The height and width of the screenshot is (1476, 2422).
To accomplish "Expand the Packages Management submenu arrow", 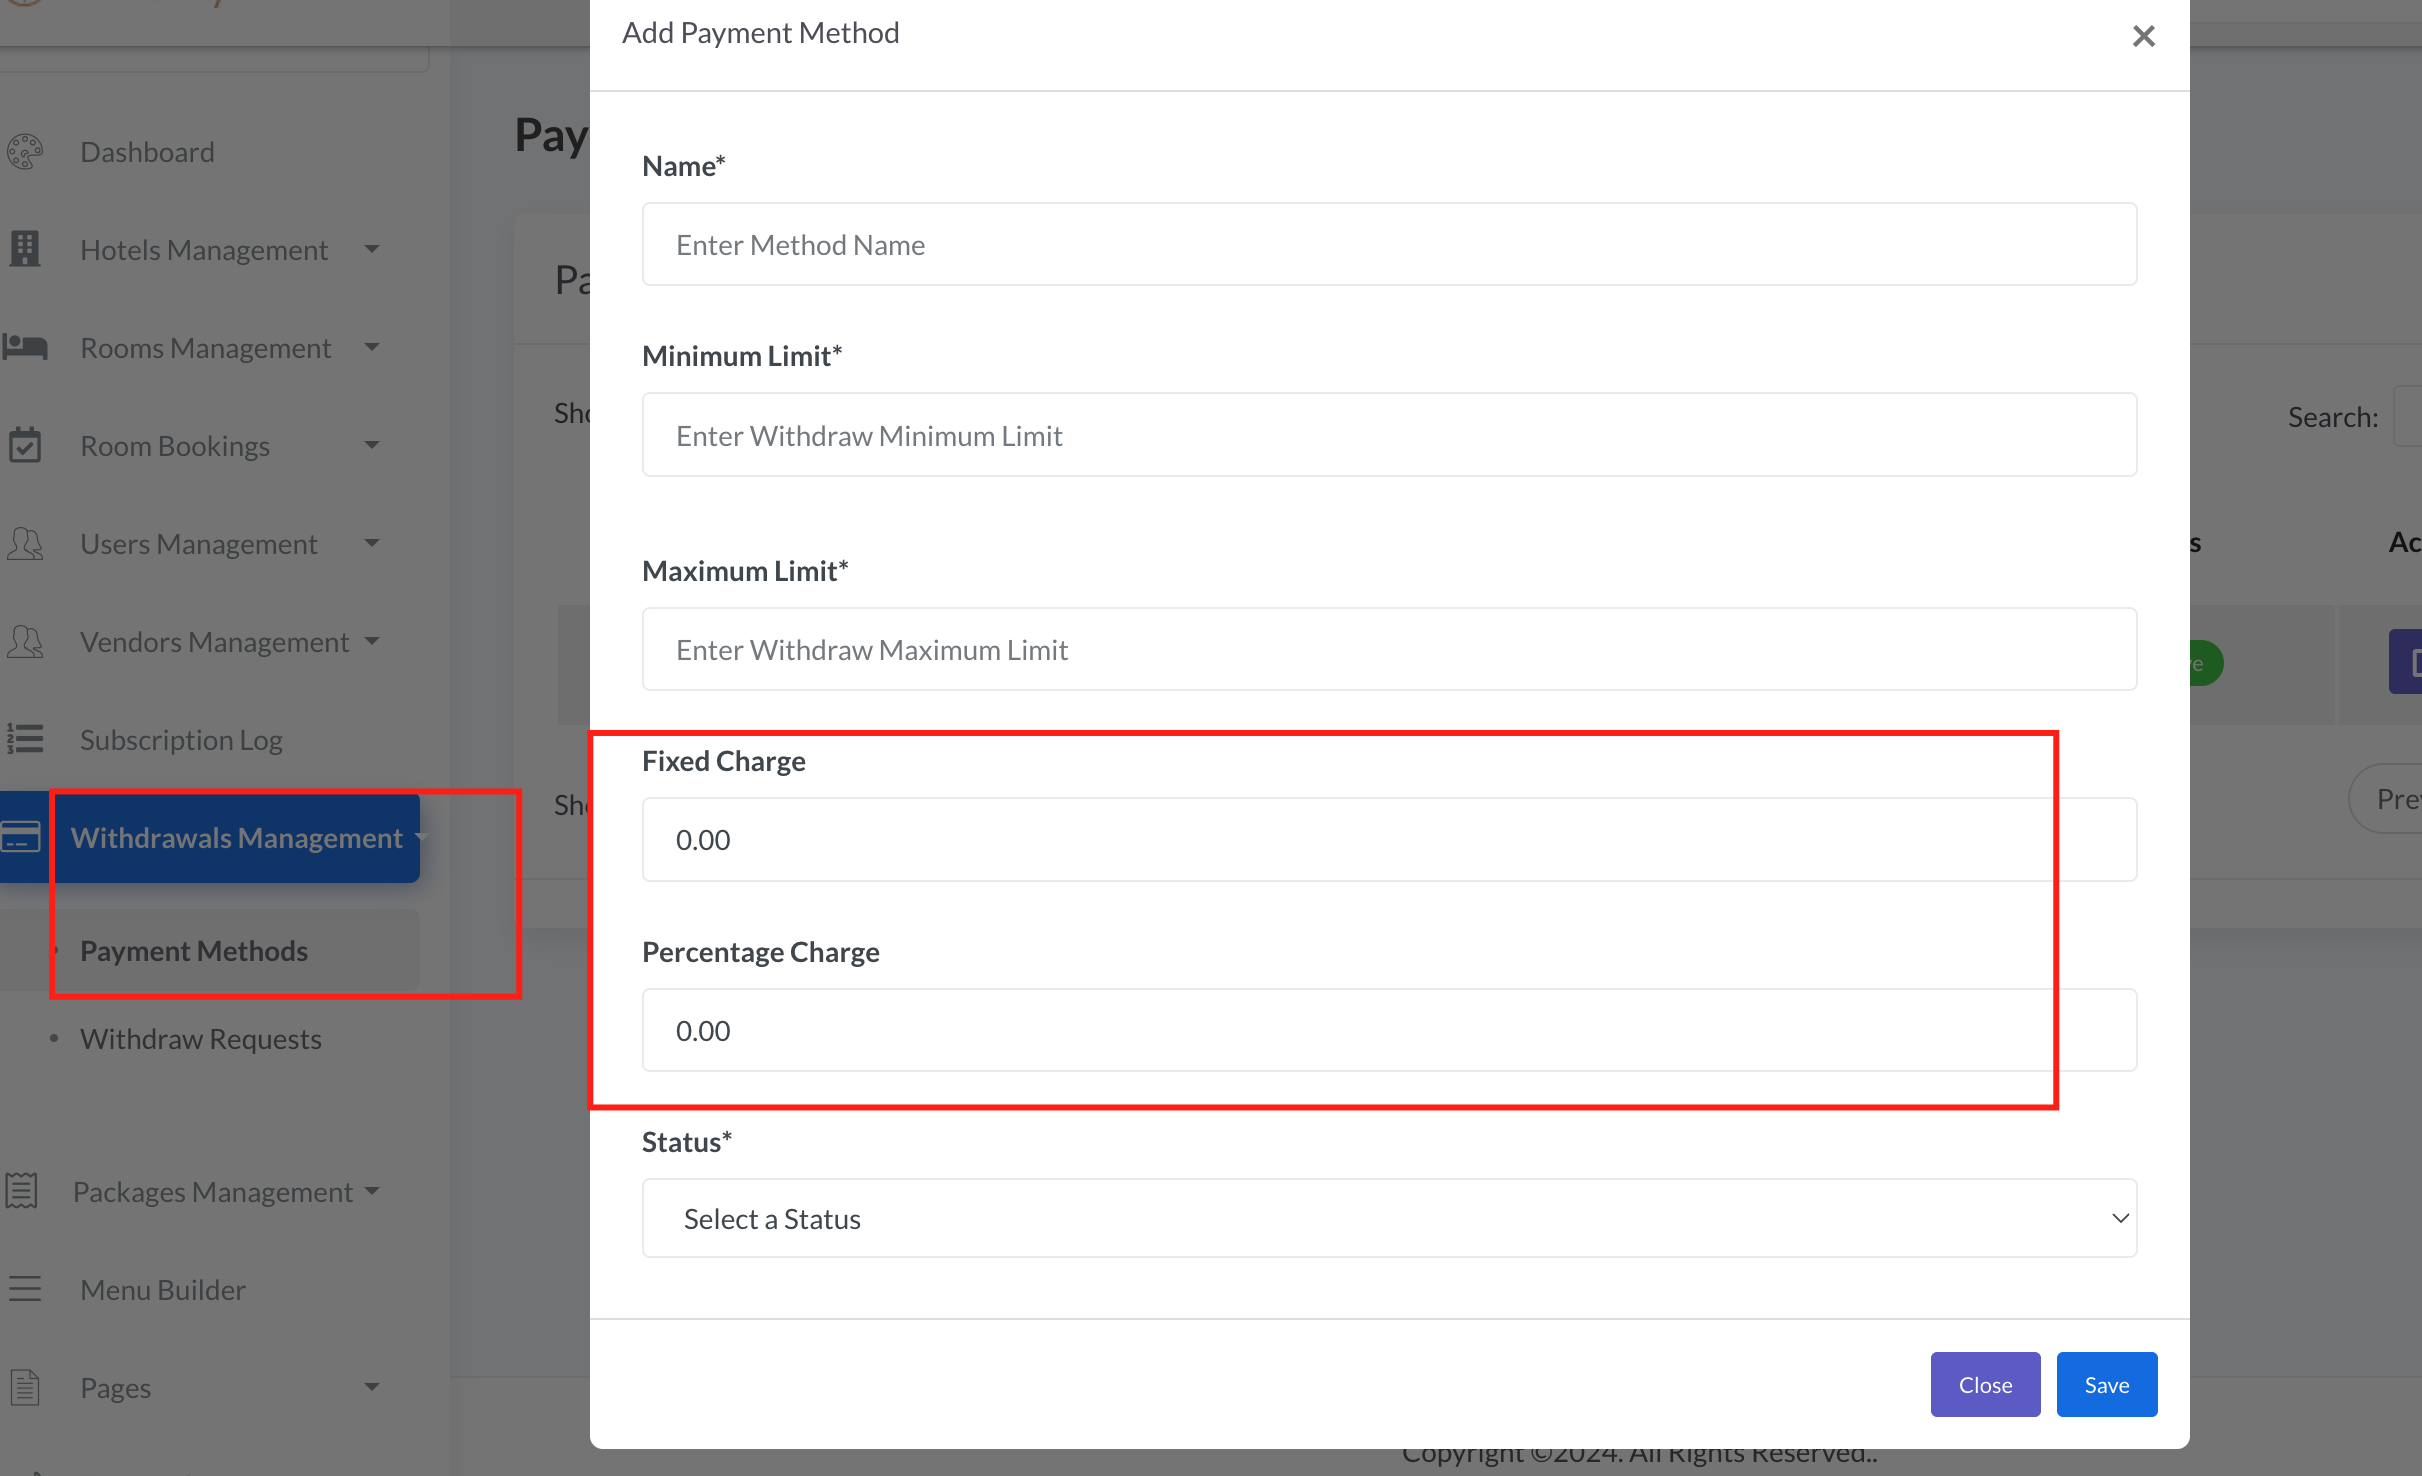I will (x=372, y=1191).
